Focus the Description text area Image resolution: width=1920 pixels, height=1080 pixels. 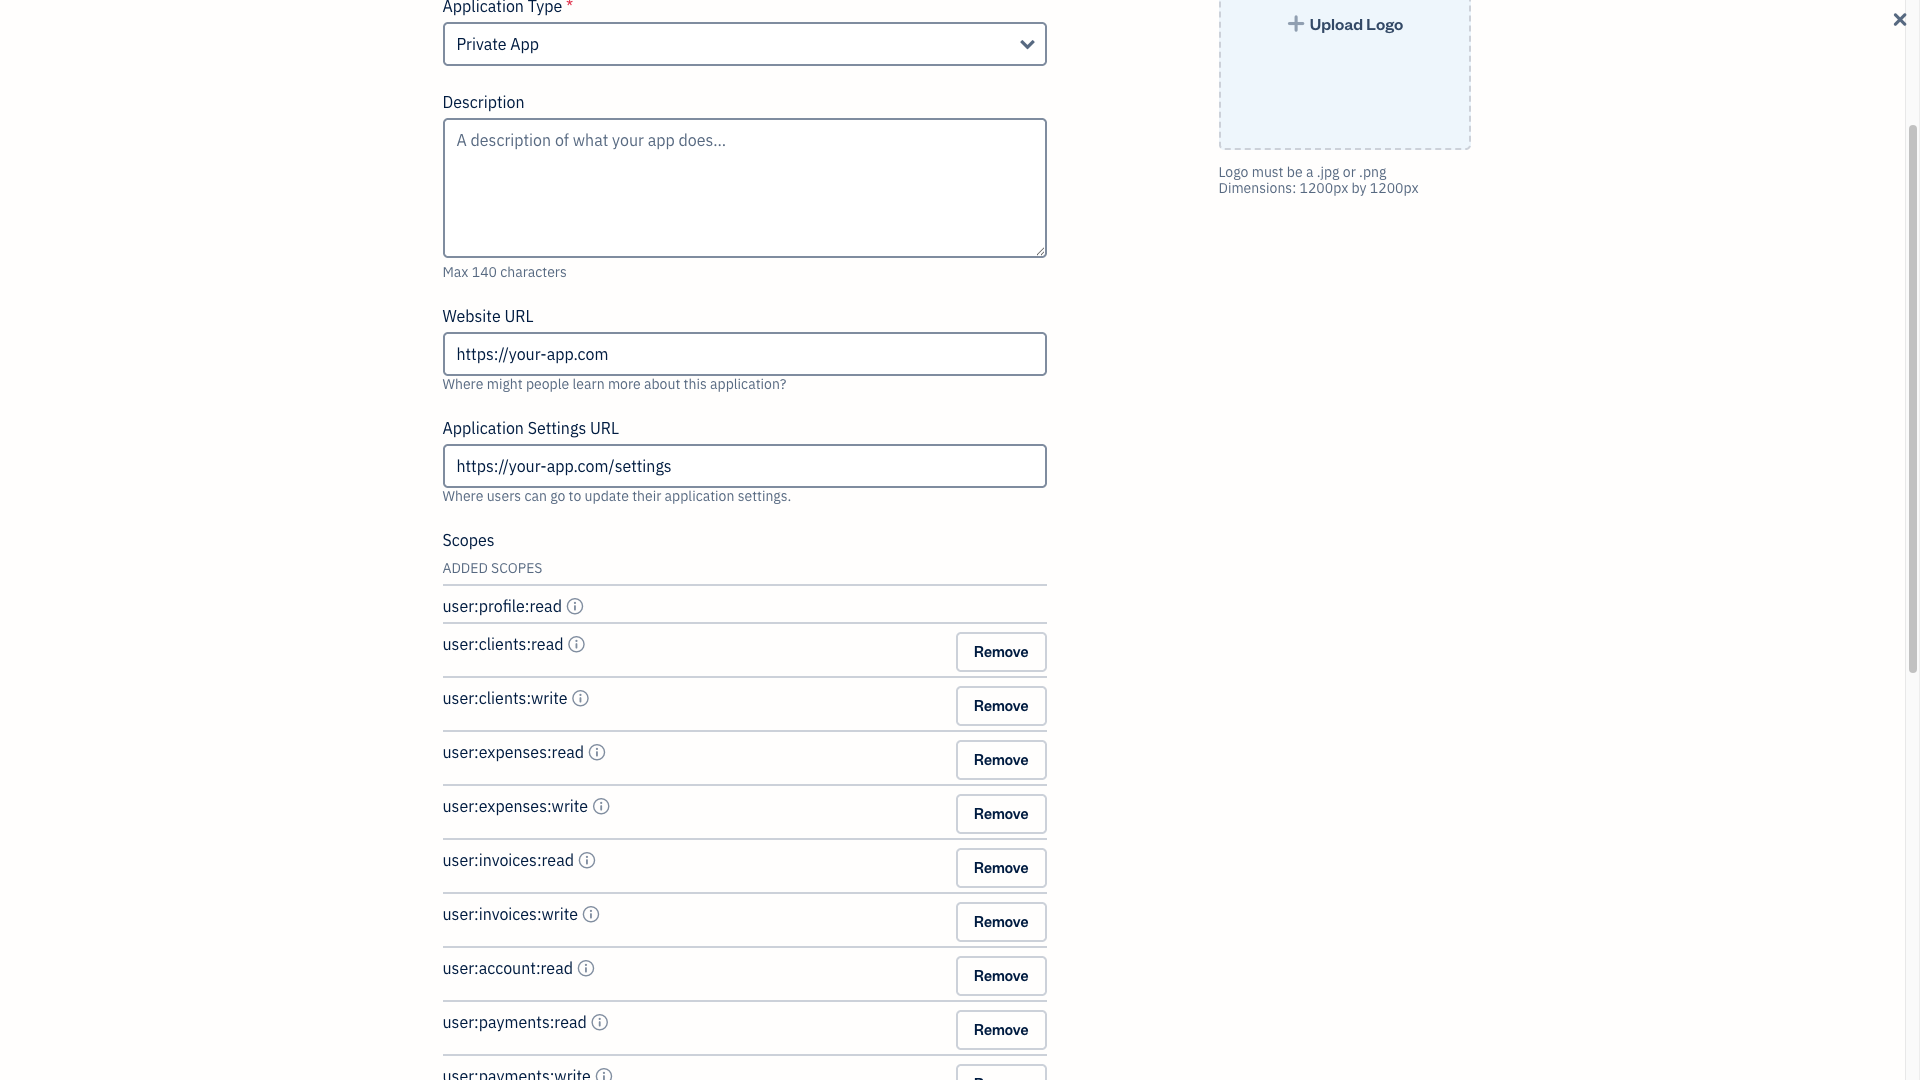744,188
